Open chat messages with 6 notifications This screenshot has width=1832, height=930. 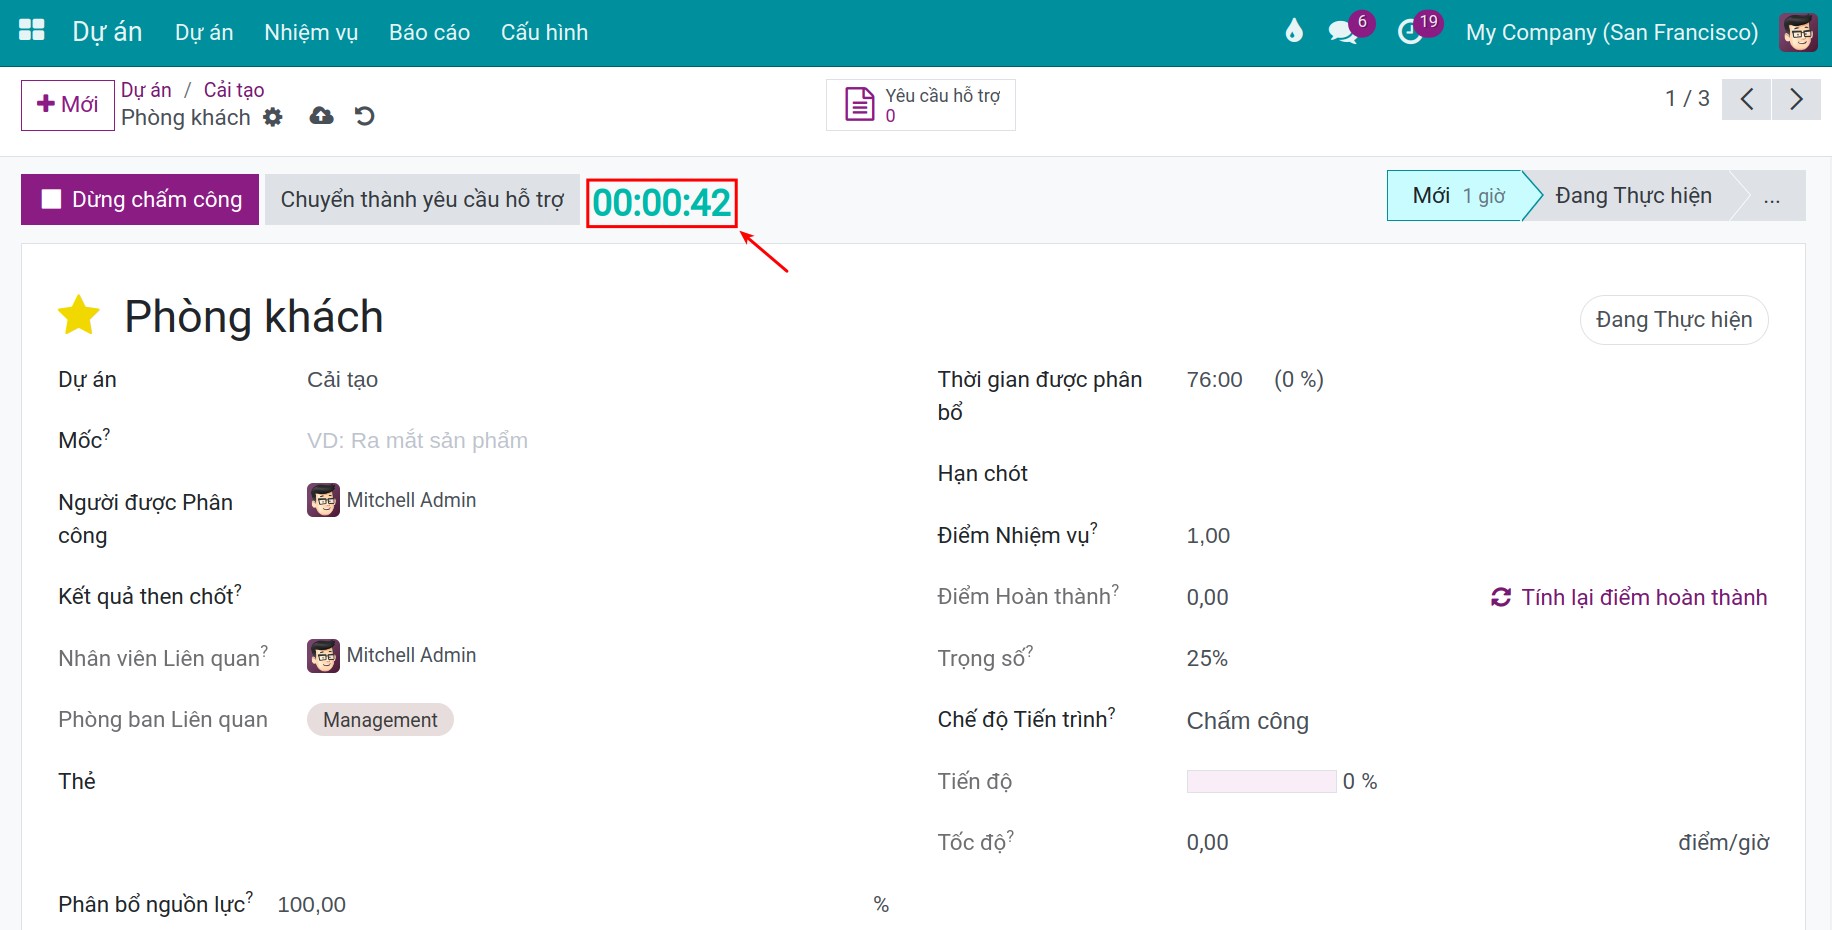(x=1343, y=32)
